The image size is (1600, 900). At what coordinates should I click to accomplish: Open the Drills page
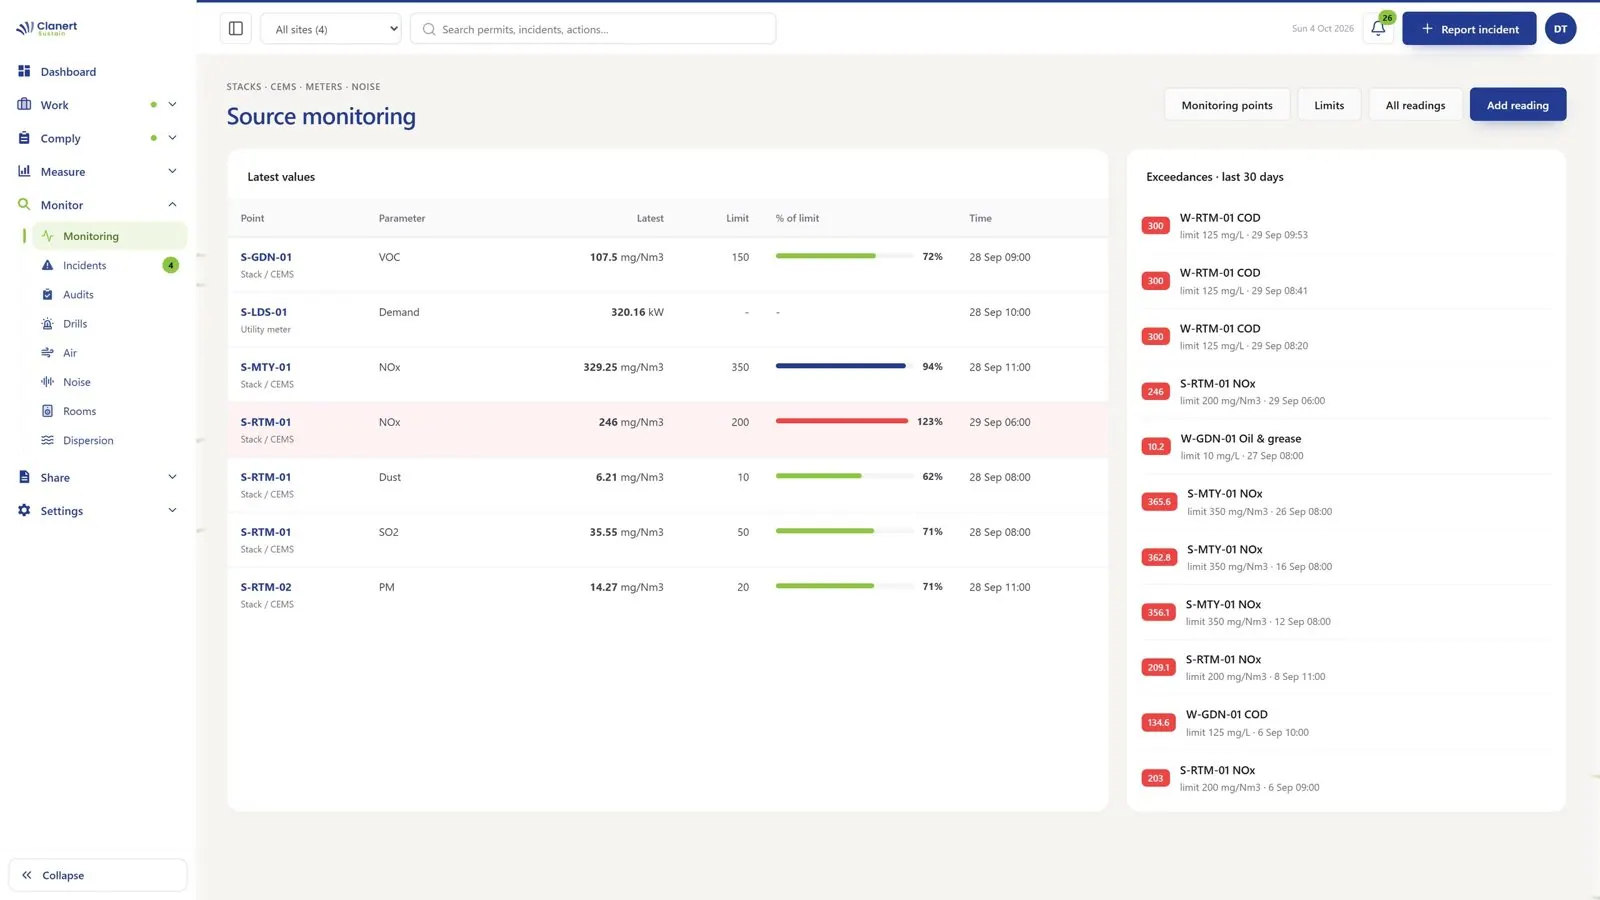pyautogui.click(x=75, y=324)
